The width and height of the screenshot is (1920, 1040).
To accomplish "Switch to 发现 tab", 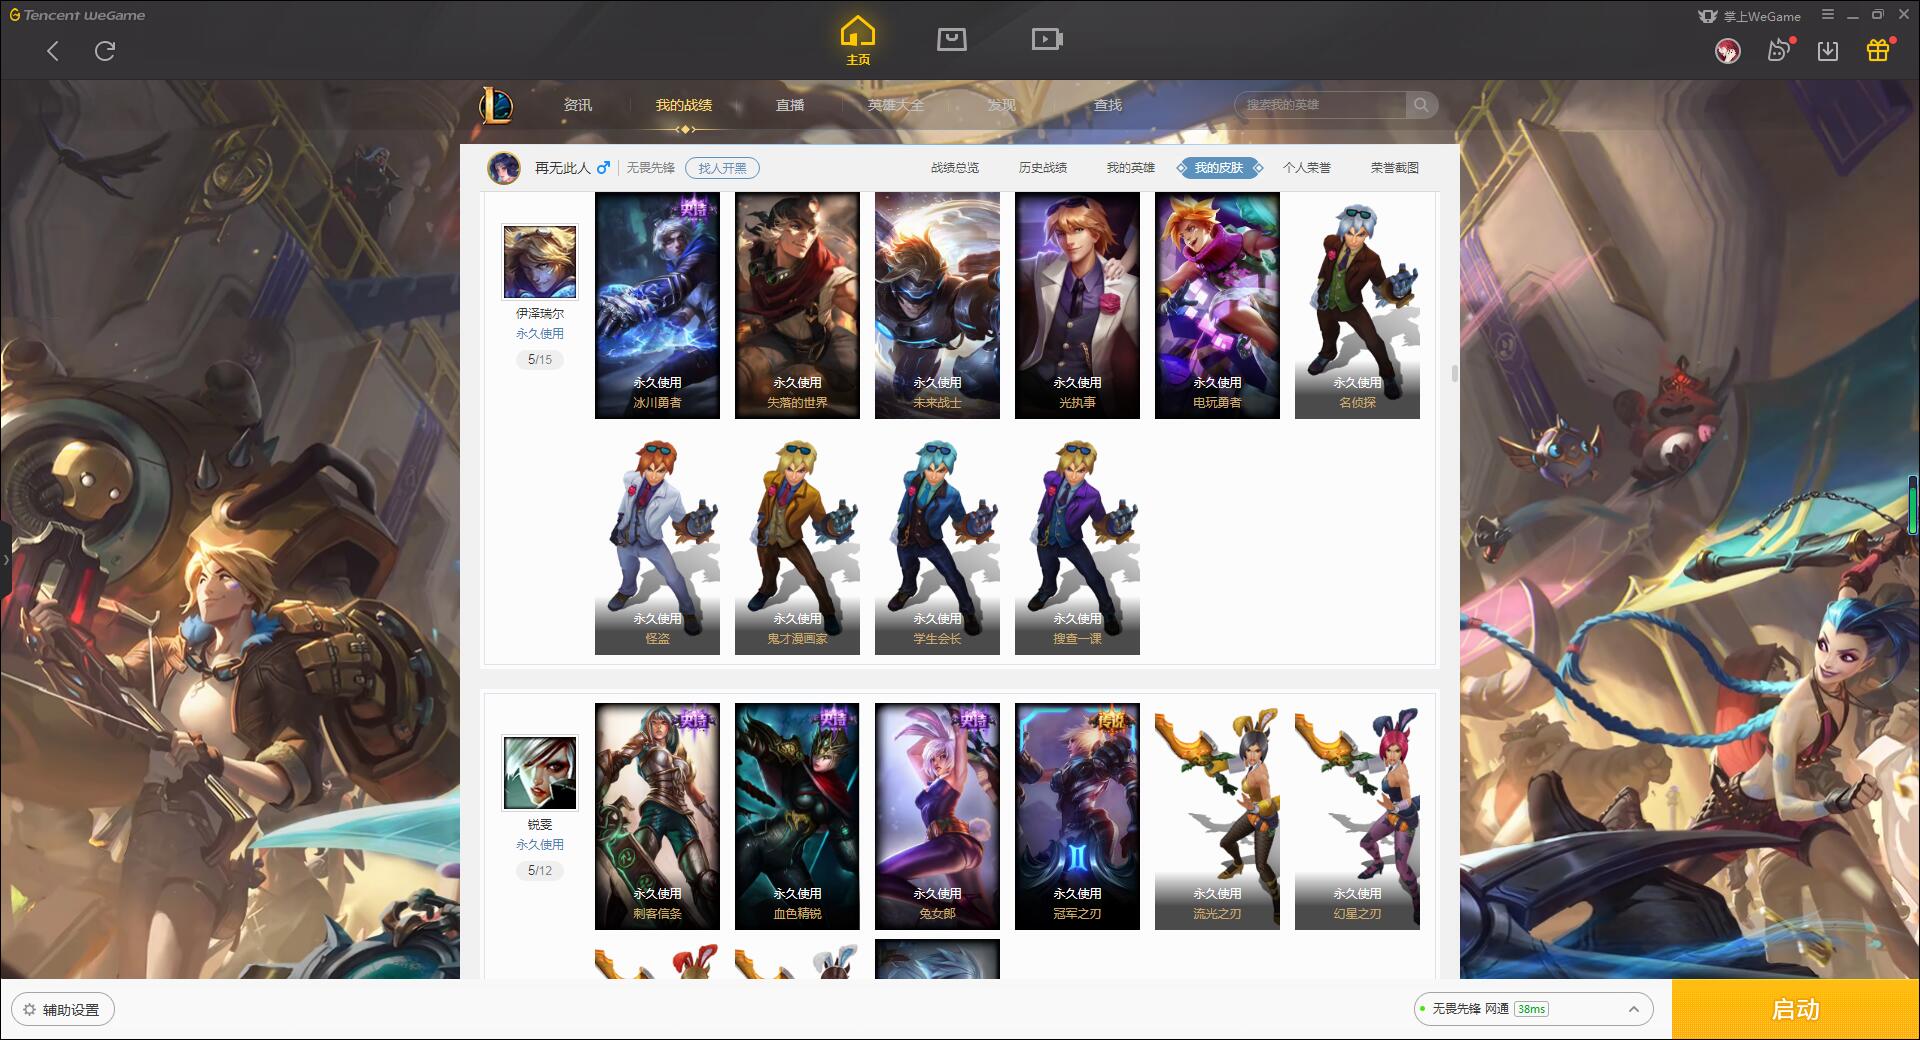I will (x=1002, y=105).
